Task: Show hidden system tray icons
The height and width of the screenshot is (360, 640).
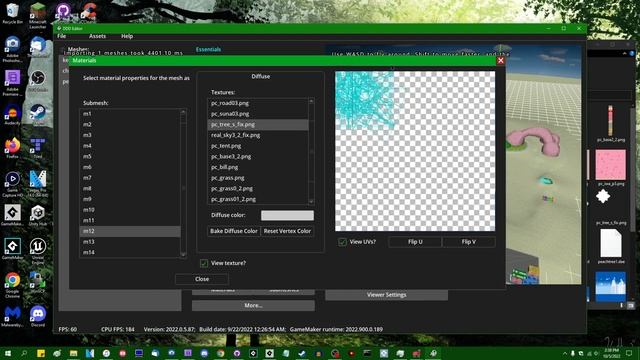Action: [x=565, y=353]
